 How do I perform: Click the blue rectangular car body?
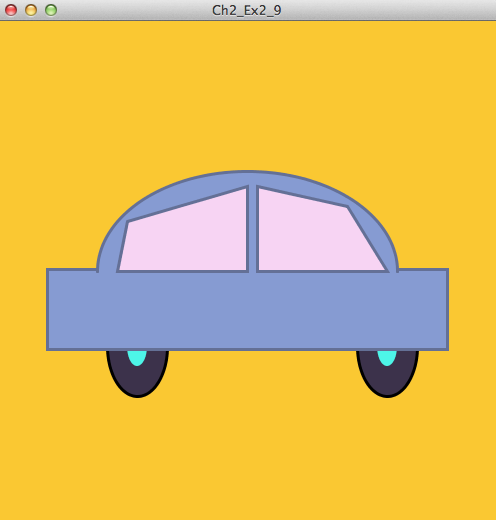pyautogui.click(x=247, y=309)
